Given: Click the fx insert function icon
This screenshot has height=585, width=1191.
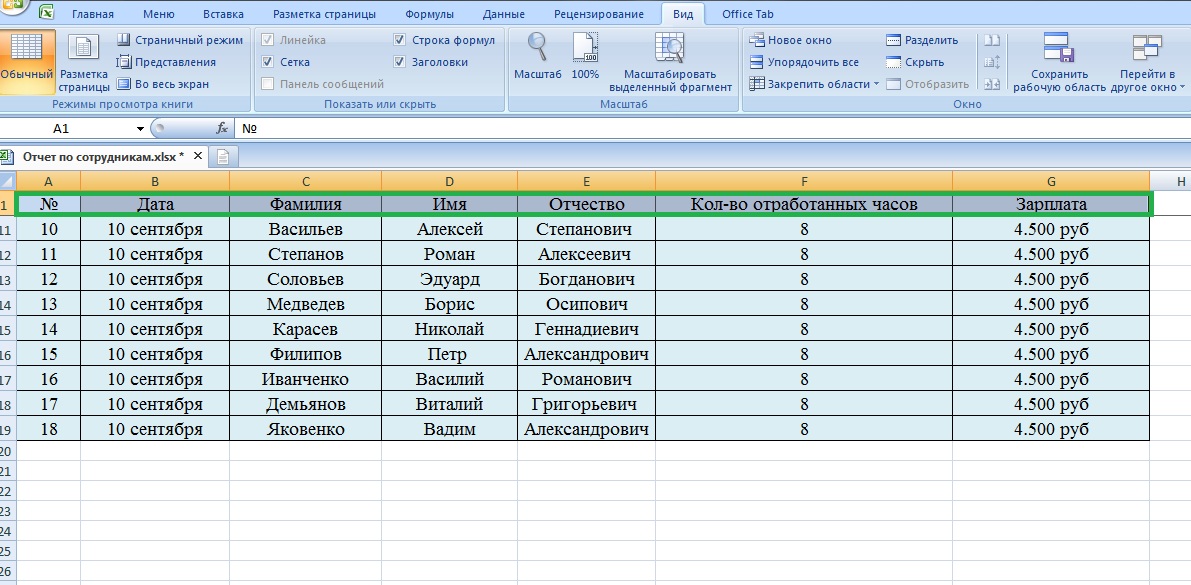Looking at the screenshot, I should click(x=221, y=129).
